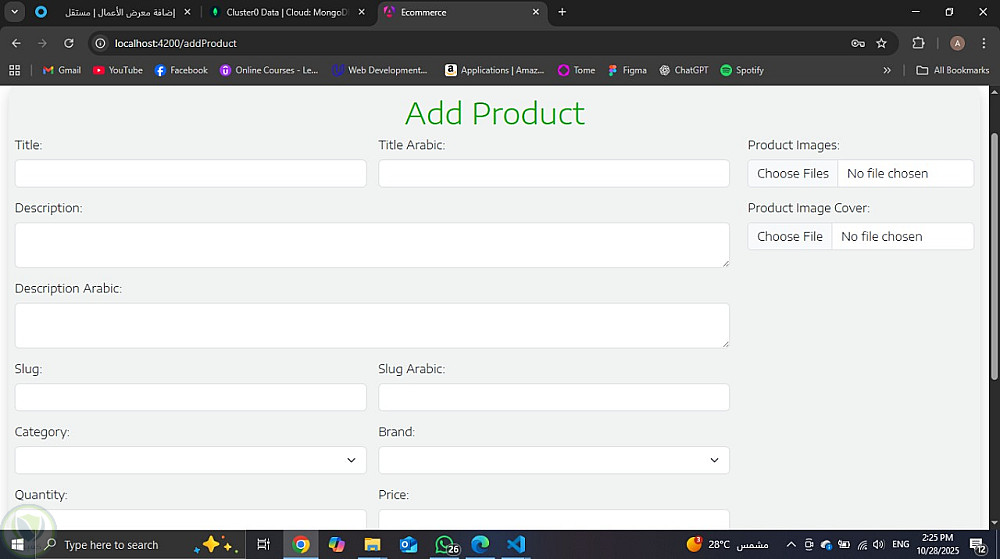Open Online Courses bookmark

[x=269, y=70]
